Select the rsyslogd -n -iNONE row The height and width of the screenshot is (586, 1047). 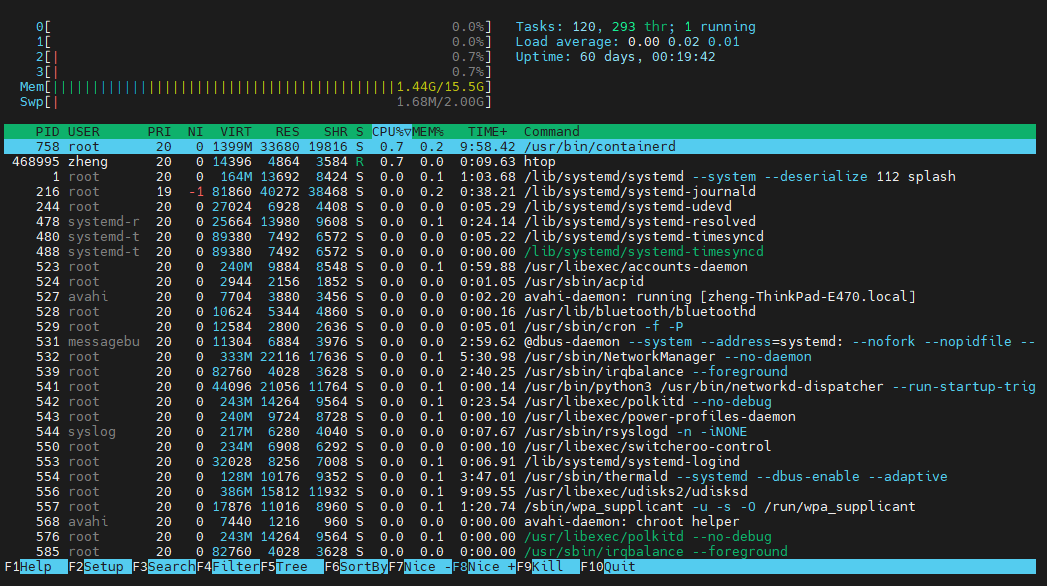click(x=520, y=432)
